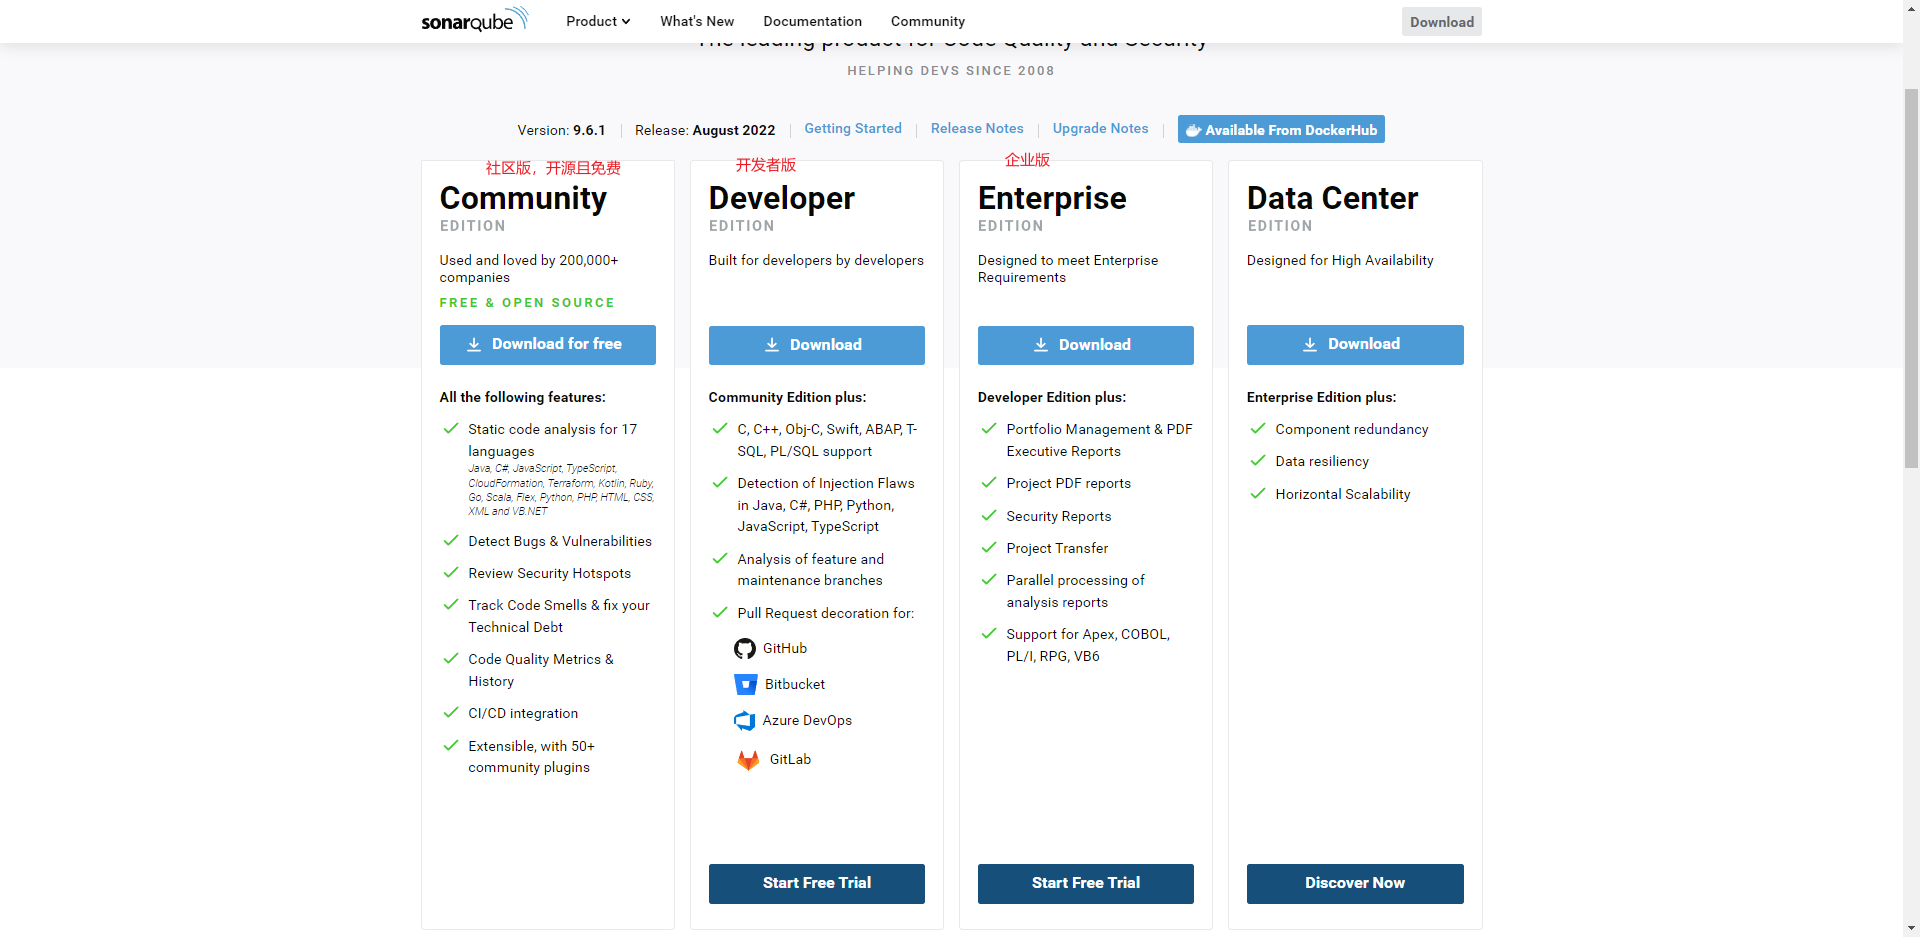
Task: Click HELPING DEVS SINCE 2008 text
Action: 951,71
